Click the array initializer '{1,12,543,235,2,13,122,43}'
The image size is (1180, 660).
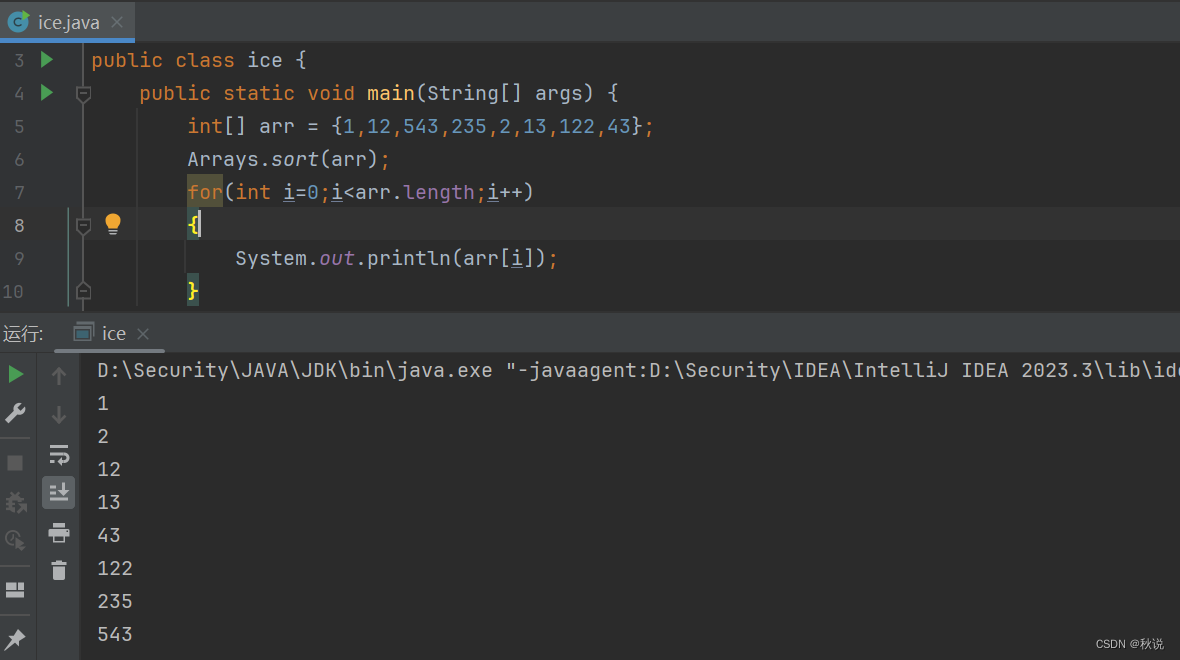(487, 126)
